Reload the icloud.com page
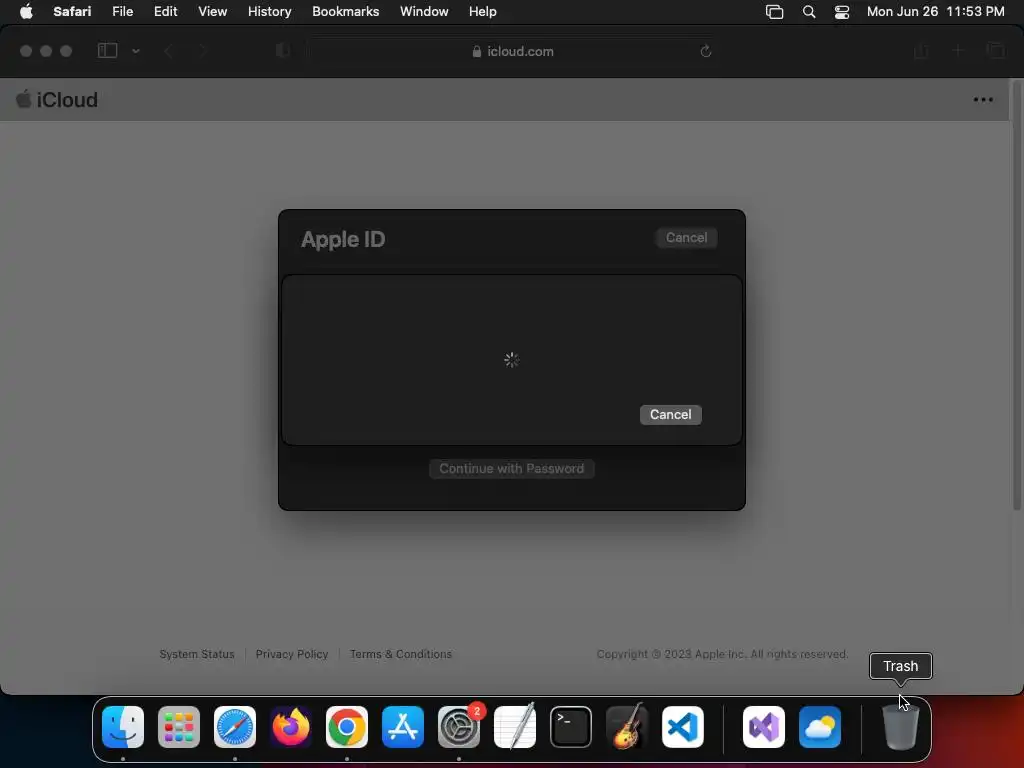 [x=705, y=51]
